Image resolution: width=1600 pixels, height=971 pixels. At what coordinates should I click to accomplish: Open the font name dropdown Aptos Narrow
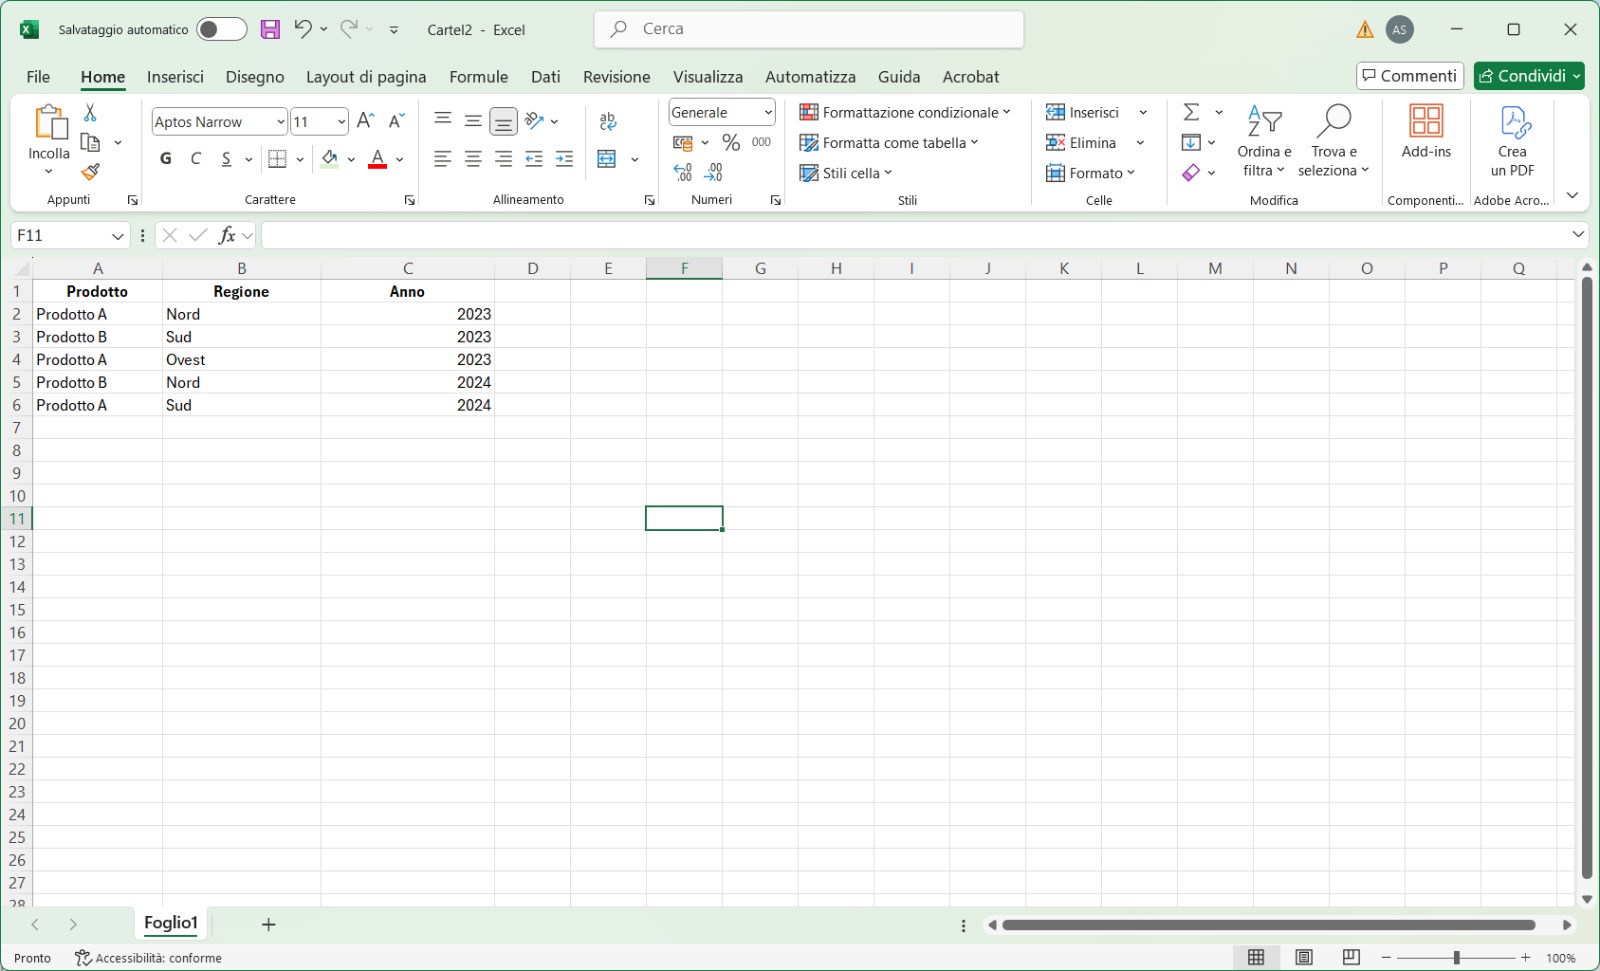[x=281, y=122]
